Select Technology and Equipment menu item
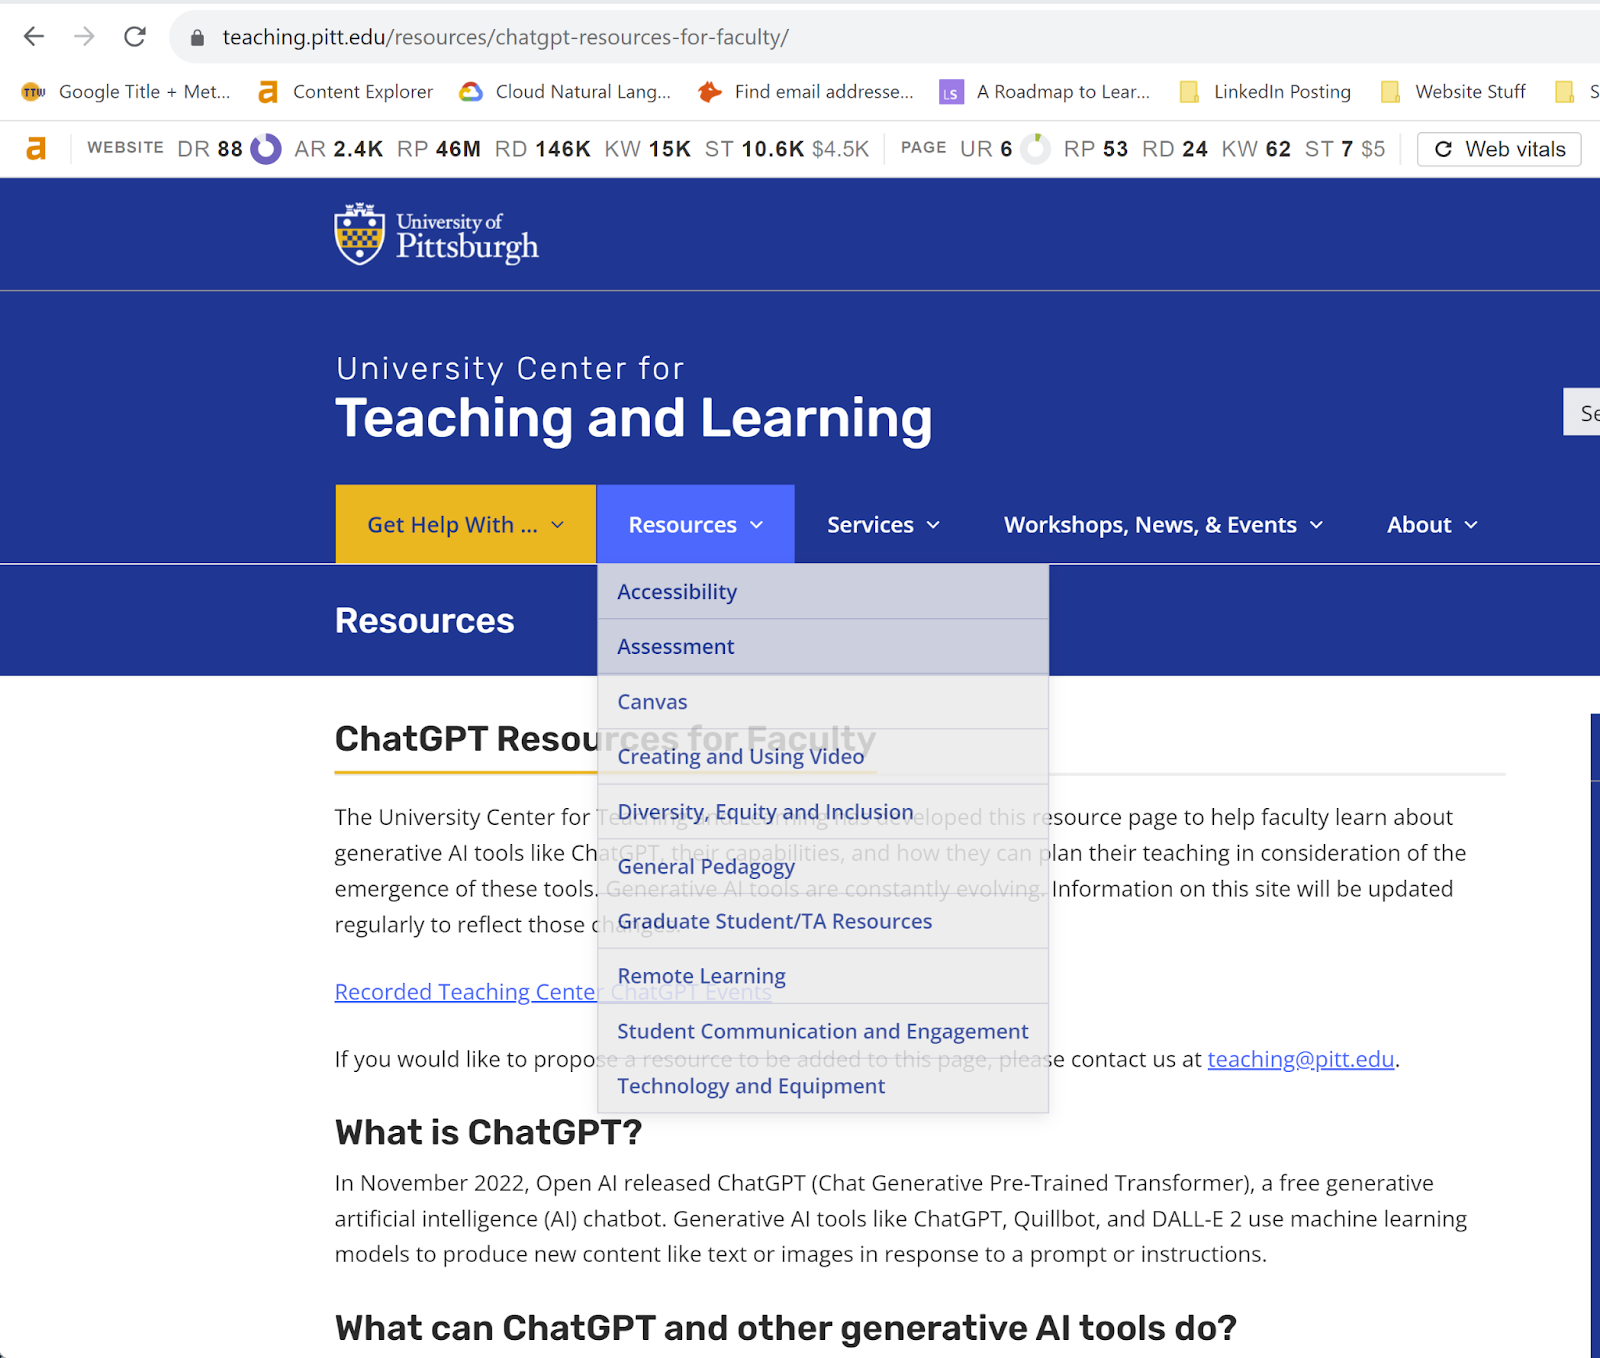This screenshot has height=1358, width=1600. pos(823,1086)
